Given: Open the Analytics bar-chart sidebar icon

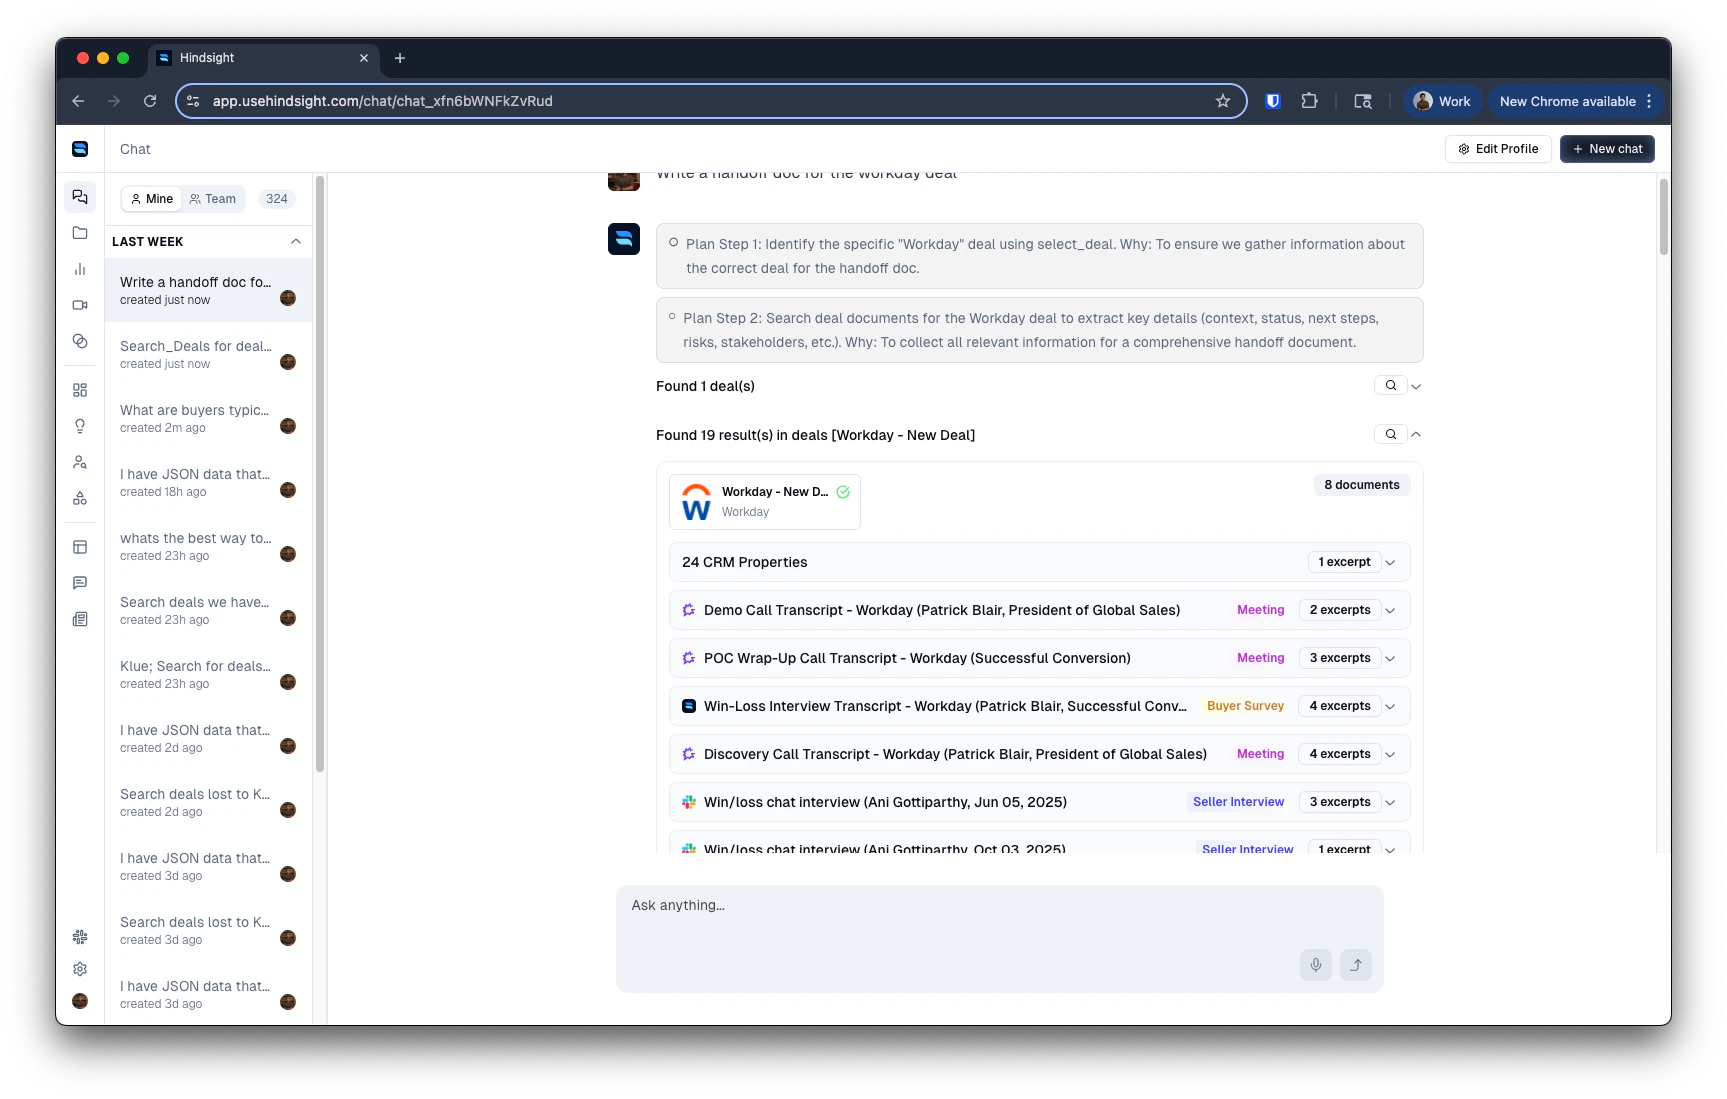Looking at the screenshot, I should [80, 269].
